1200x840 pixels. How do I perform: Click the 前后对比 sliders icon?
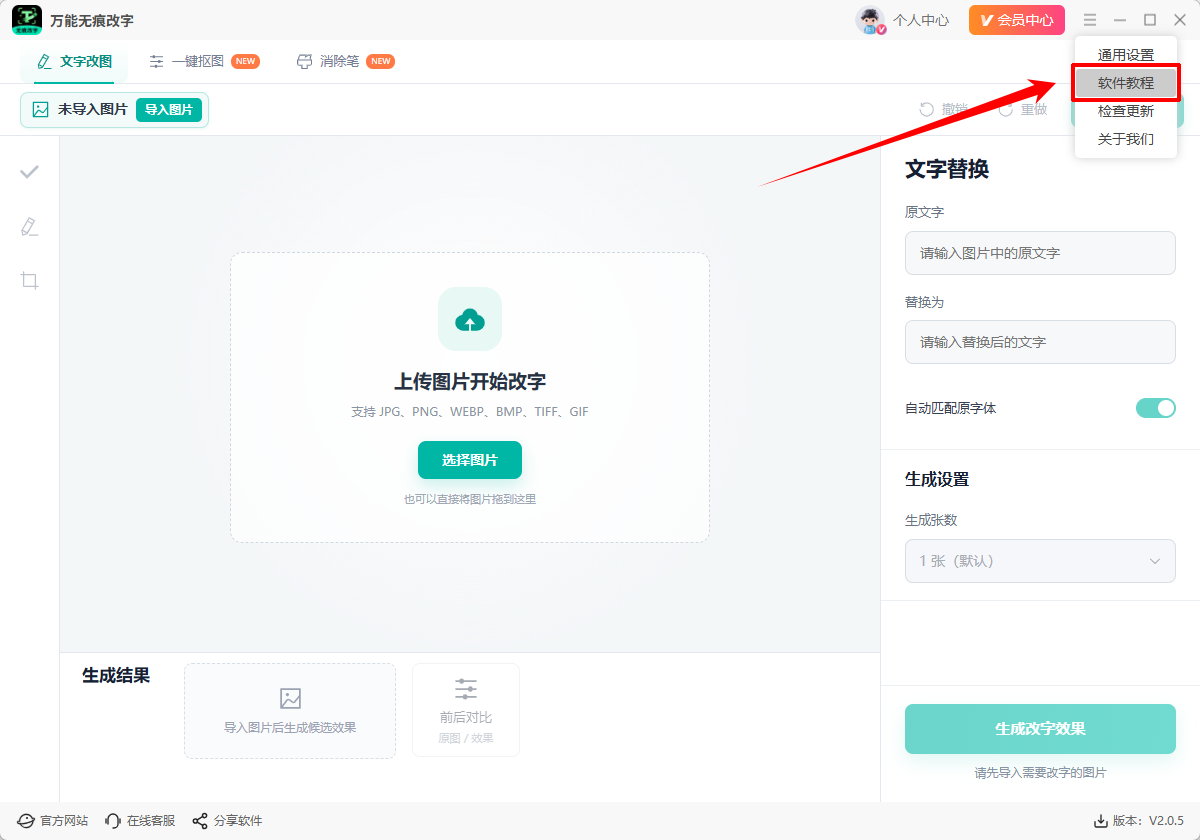click(x=466, y=689)
